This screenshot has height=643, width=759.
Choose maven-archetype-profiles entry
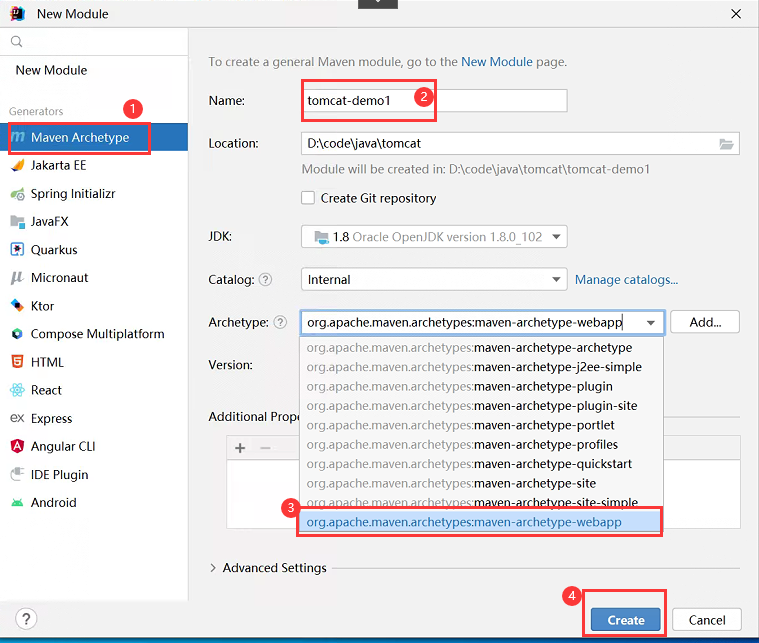481,444
